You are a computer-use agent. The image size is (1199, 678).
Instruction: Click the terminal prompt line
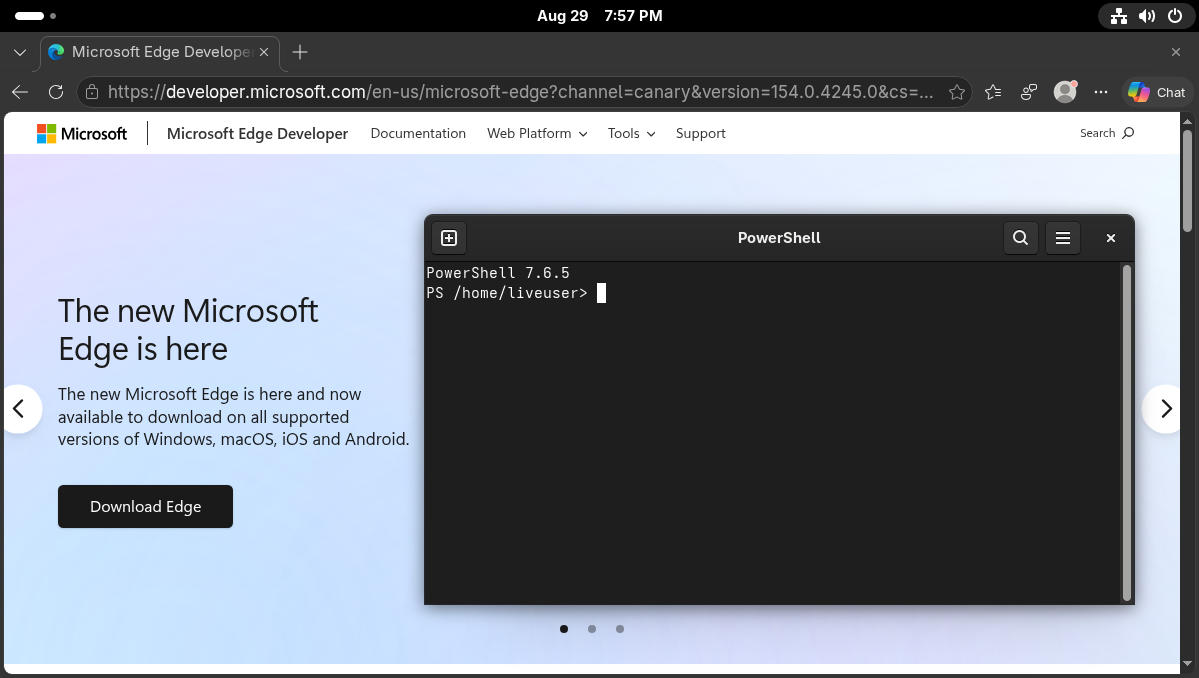point(516,293)
